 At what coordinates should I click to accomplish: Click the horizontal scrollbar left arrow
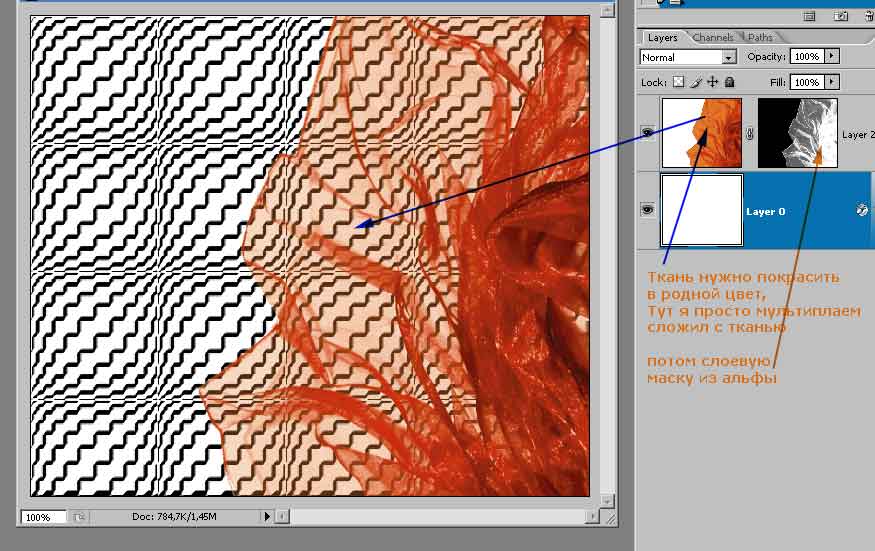coord(282,517)
